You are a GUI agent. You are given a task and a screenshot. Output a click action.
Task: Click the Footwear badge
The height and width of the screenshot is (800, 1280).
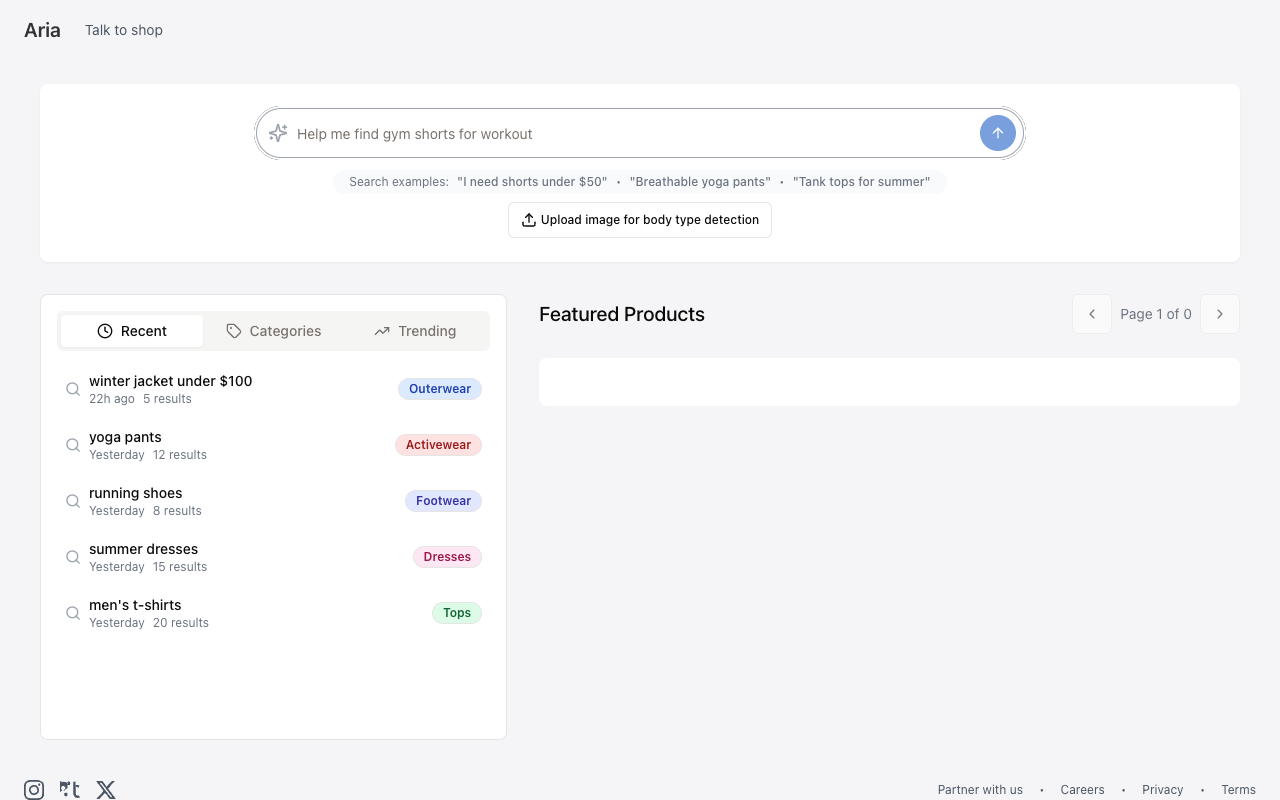tap(443, 501)
